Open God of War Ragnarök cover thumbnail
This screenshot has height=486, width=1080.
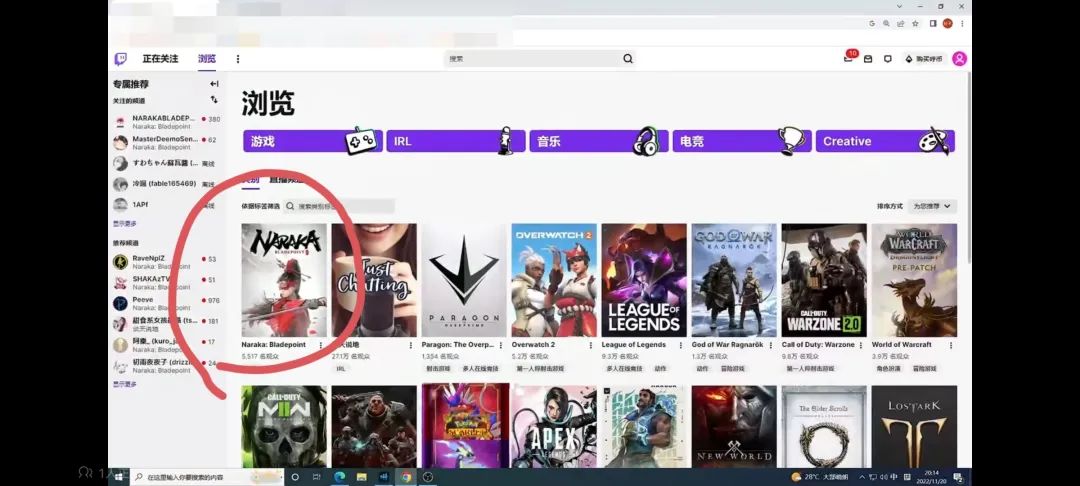[734, 280]
